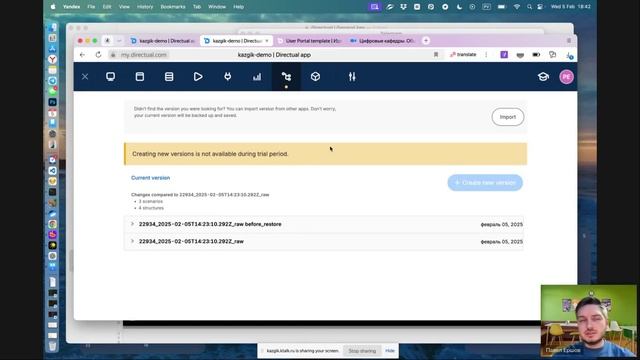
Task: Click the translate button in the address bar
Action: (x=463, y=54)
